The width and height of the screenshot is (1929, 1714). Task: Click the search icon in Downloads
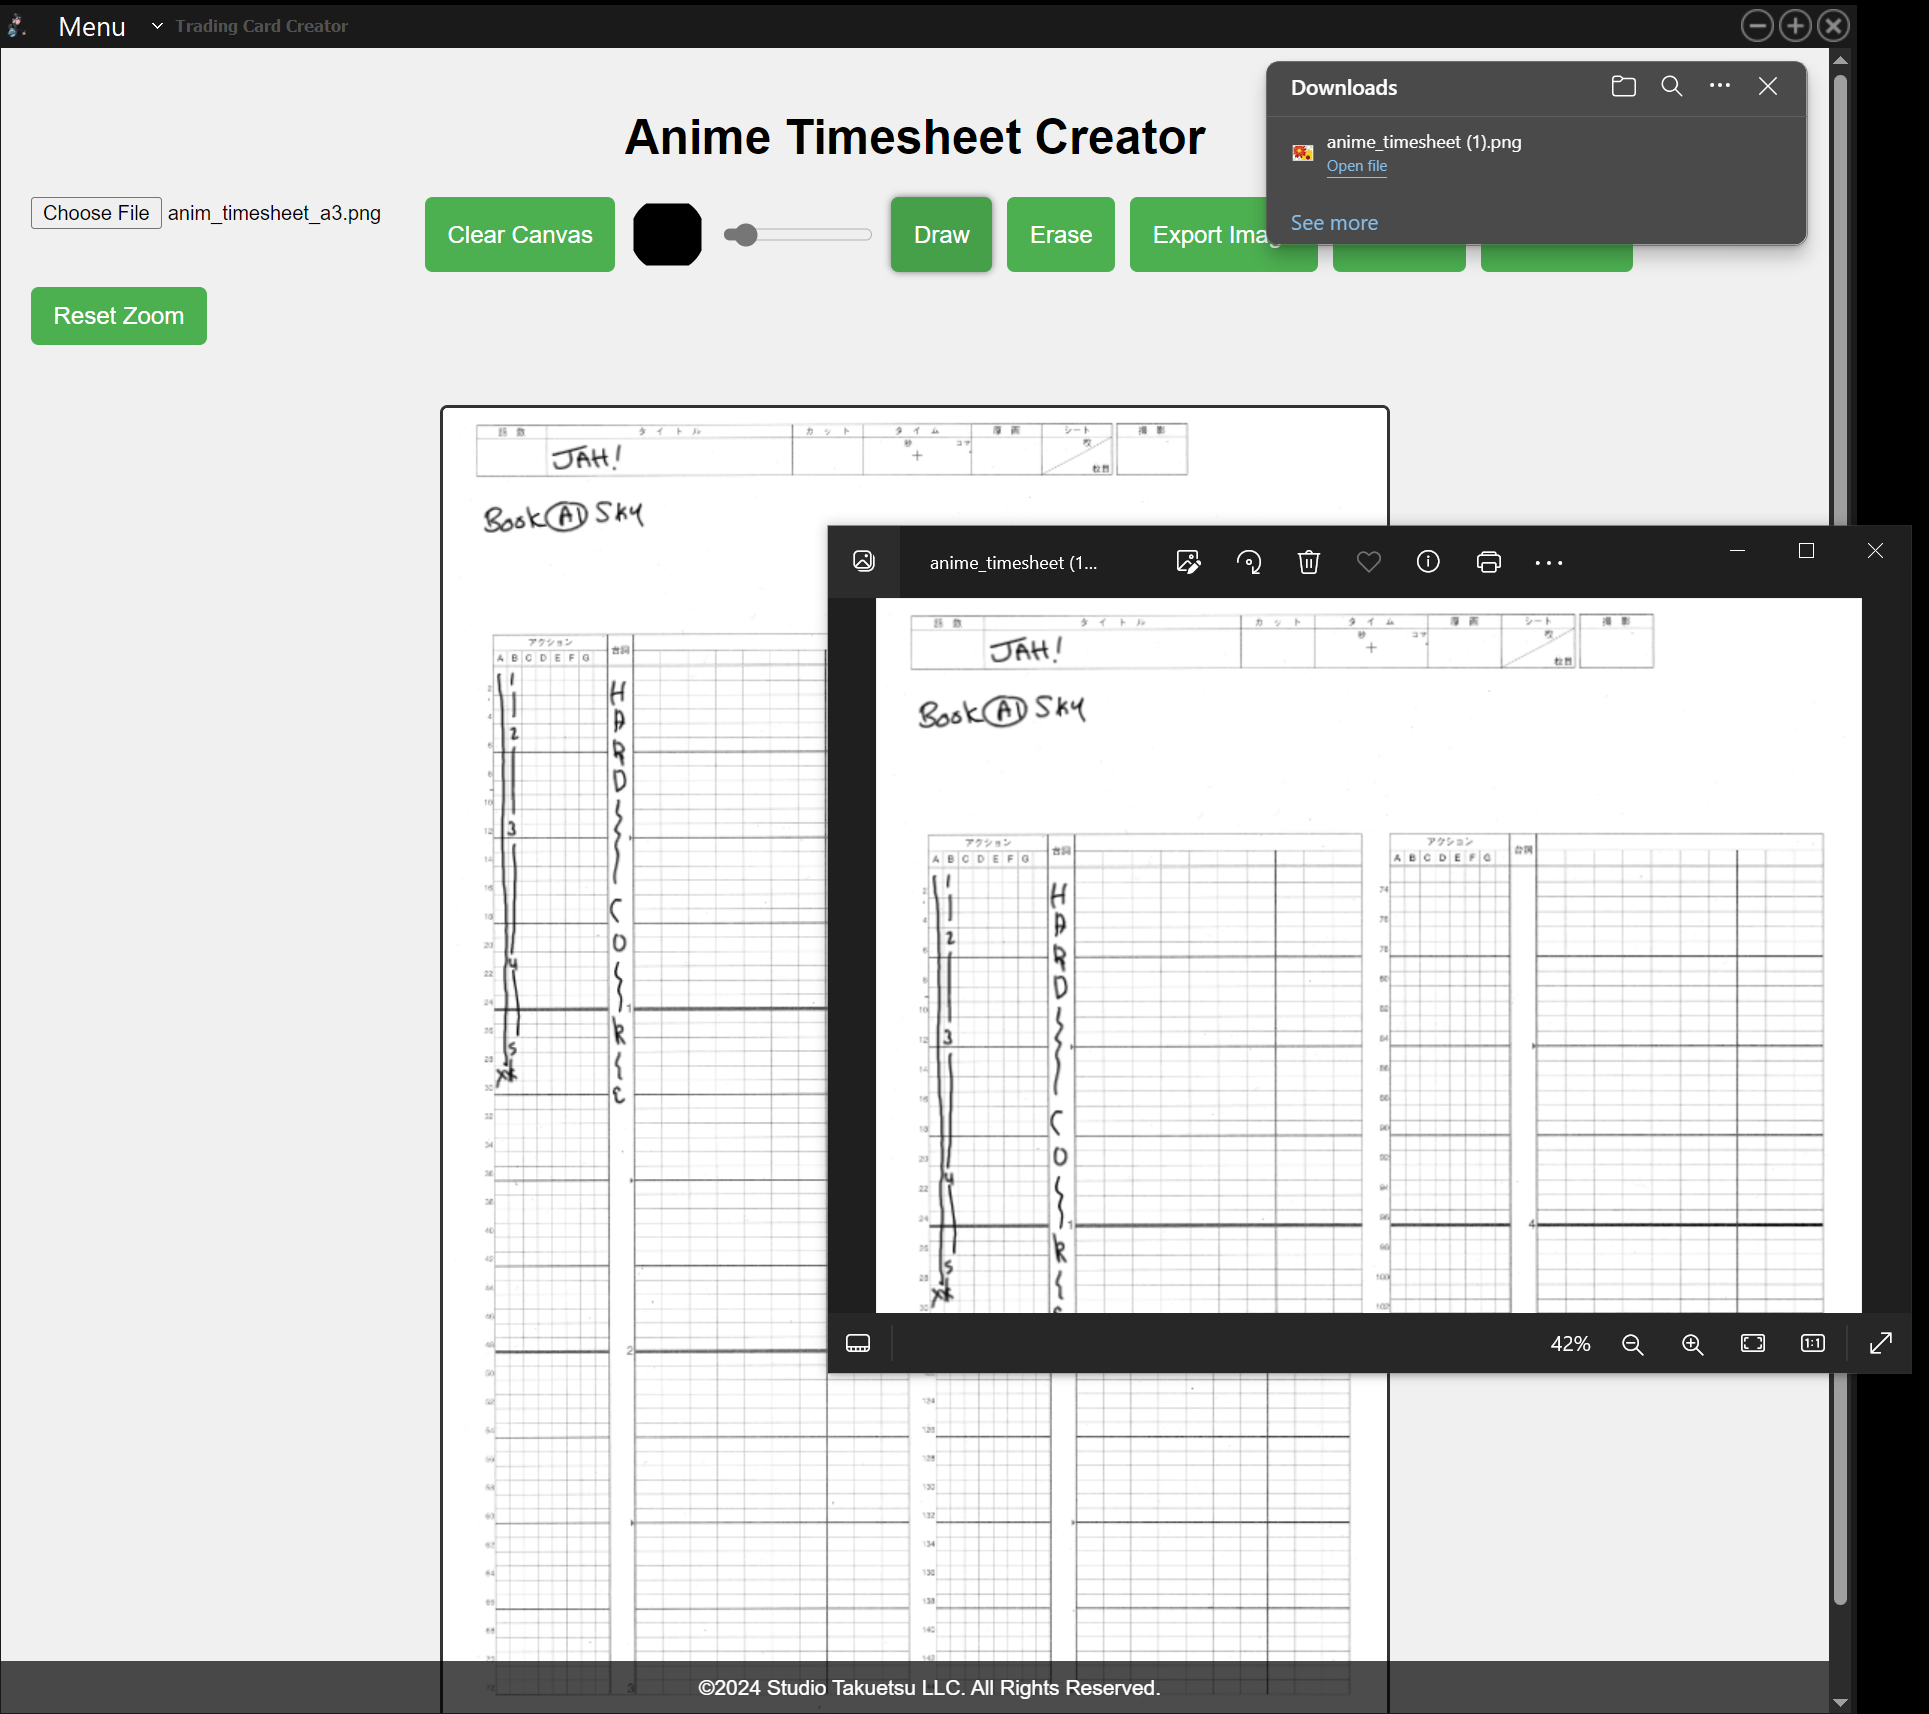pyautogui.click(x=1669, y=86)
